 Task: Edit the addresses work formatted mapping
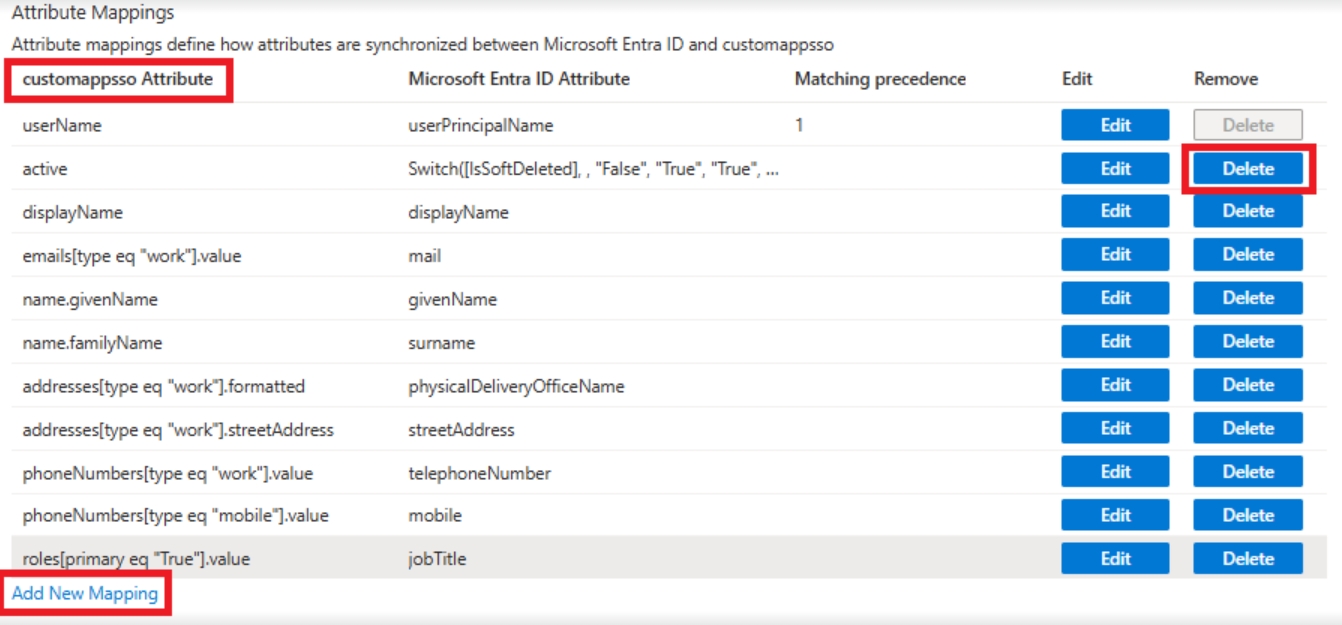[1115, 385]
